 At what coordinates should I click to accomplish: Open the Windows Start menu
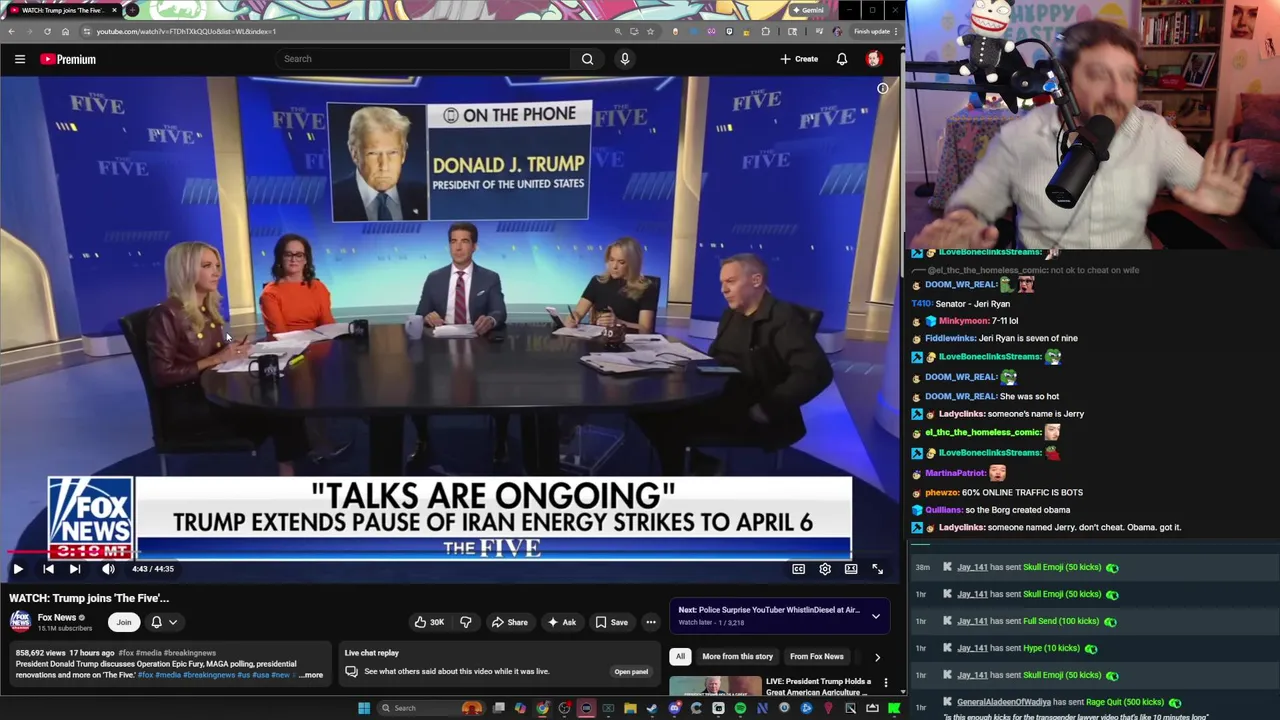364,708
